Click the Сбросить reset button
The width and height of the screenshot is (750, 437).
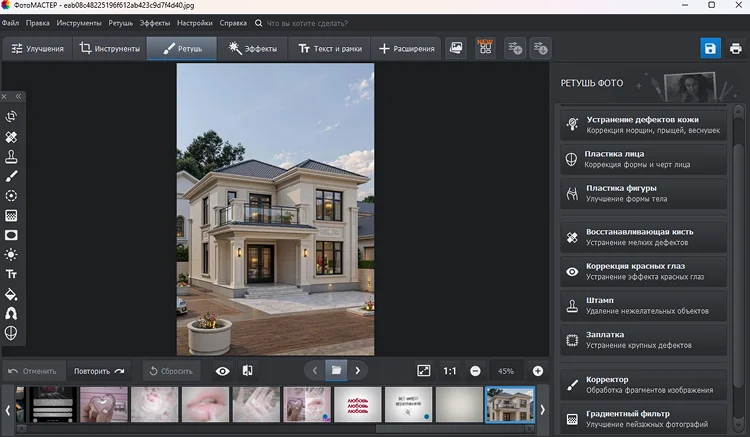[x=171, y=371]
